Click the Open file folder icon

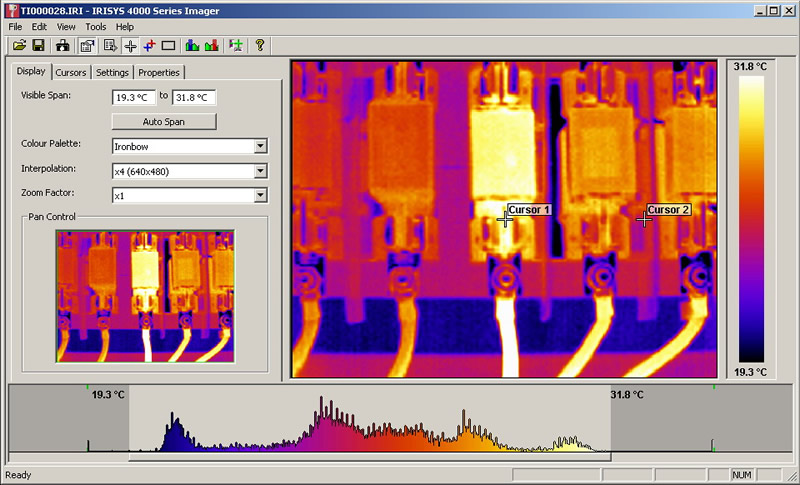point(19,45)
